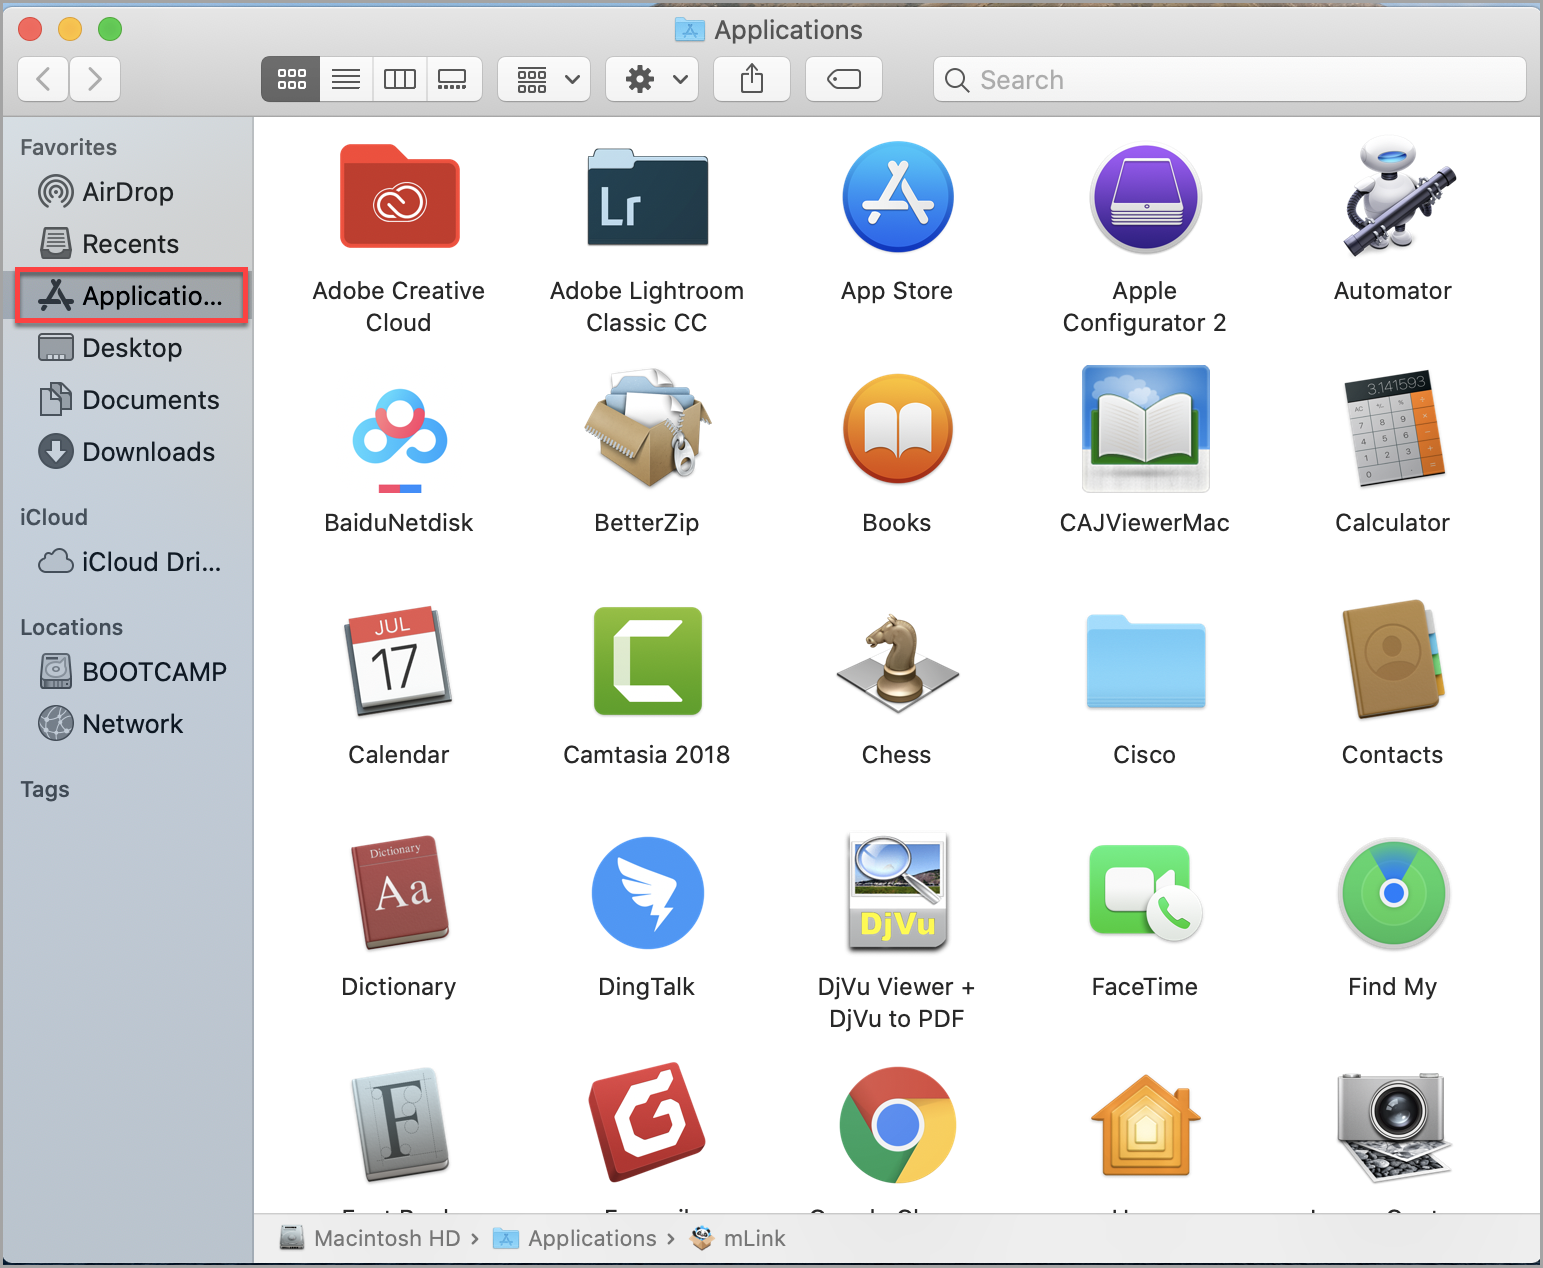
Task: Select the BetterZip box icon
Action: click(x=647, y=428)
